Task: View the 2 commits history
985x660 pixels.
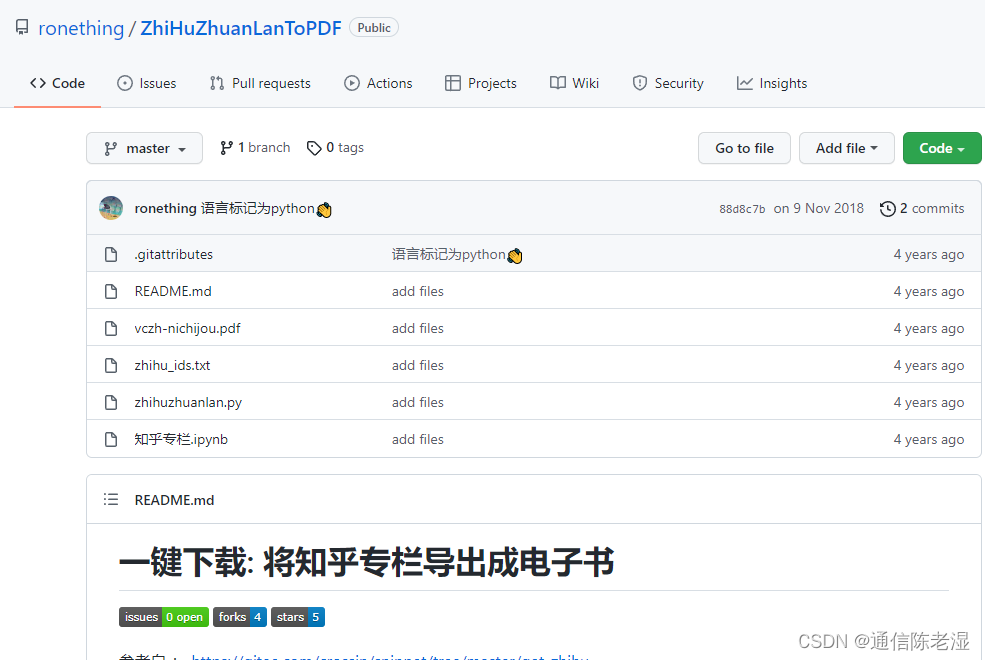Action: 922,208
